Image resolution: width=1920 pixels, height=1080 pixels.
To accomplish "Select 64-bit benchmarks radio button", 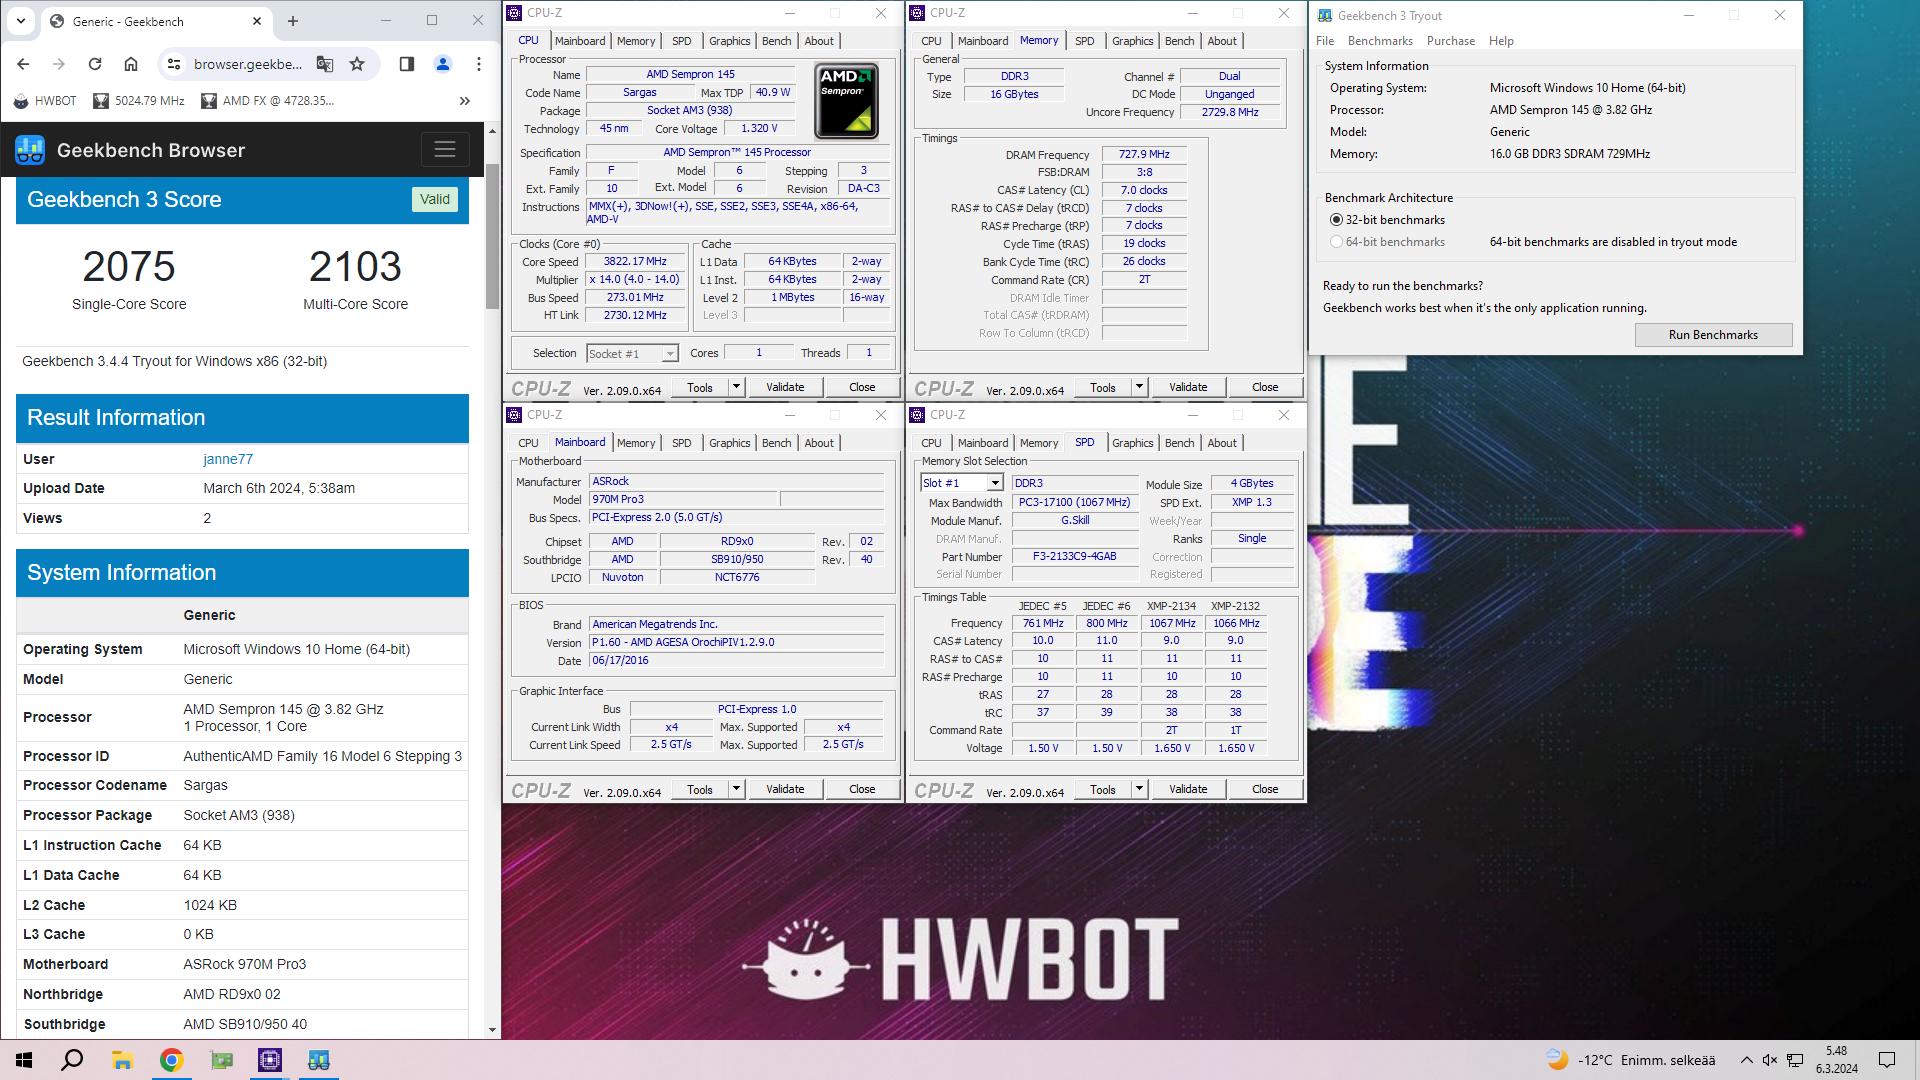I will 1336,242.
